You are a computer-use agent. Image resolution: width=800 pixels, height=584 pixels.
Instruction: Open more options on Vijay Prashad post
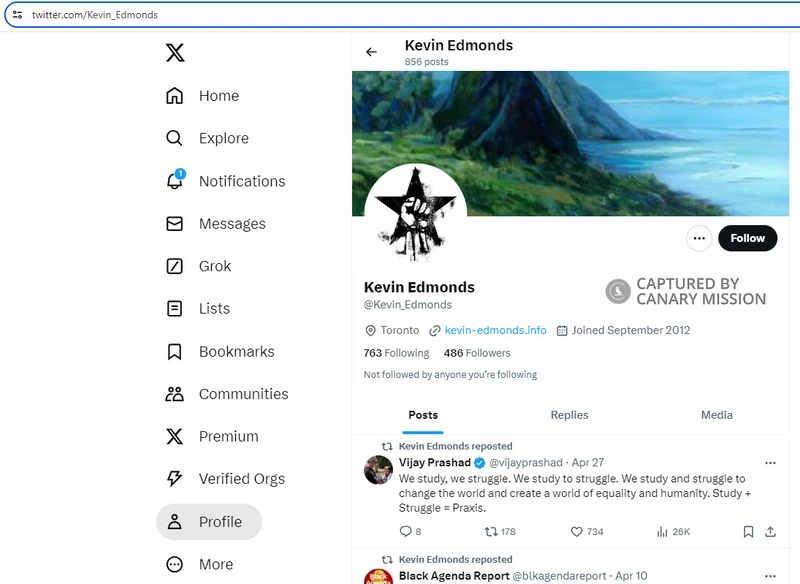(x=770, y=463)
